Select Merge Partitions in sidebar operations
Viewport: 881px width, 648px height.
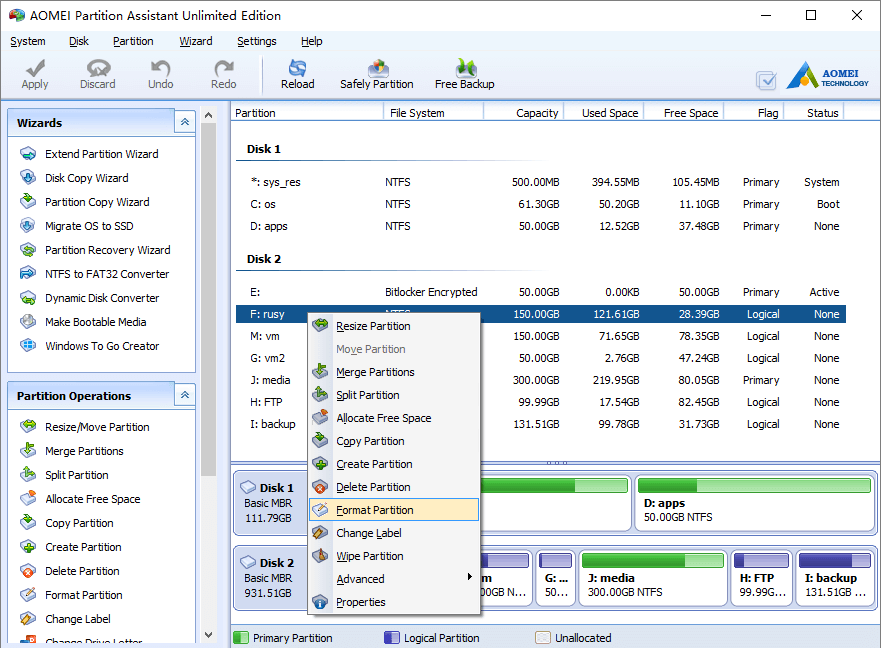(72, 451)
